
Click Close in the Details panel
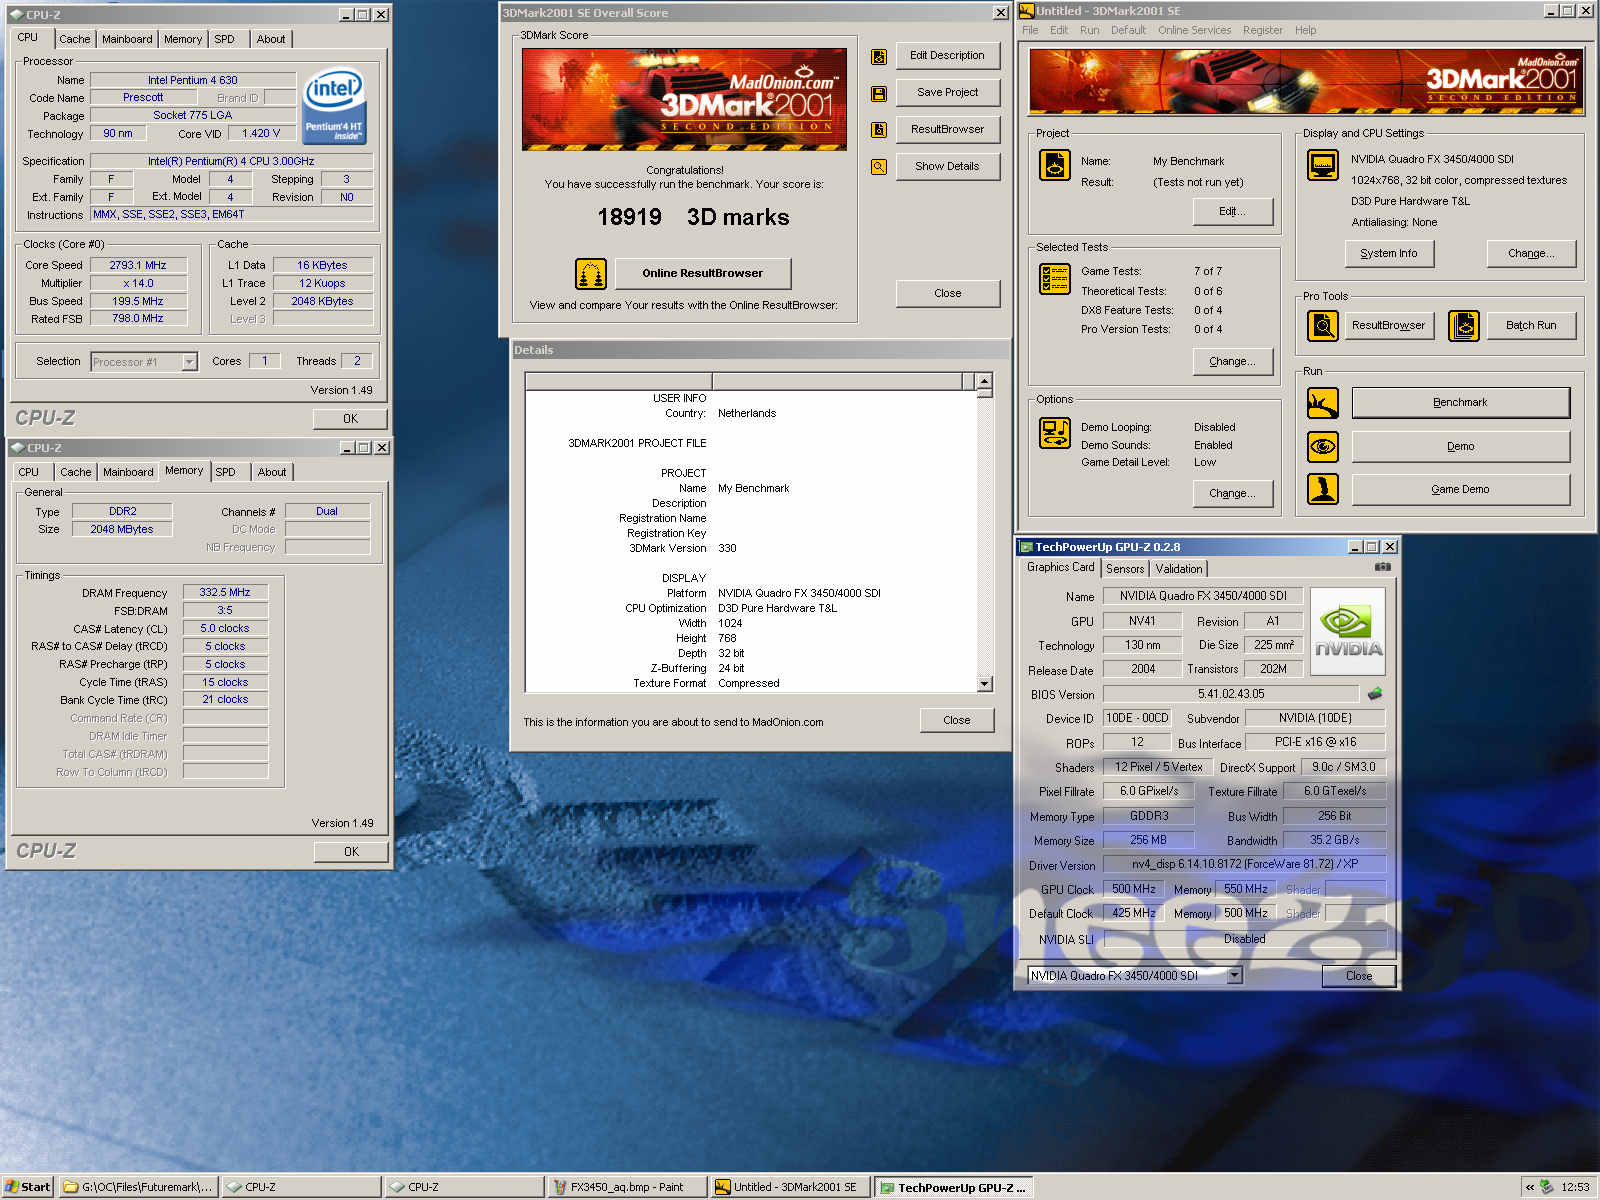956,720
